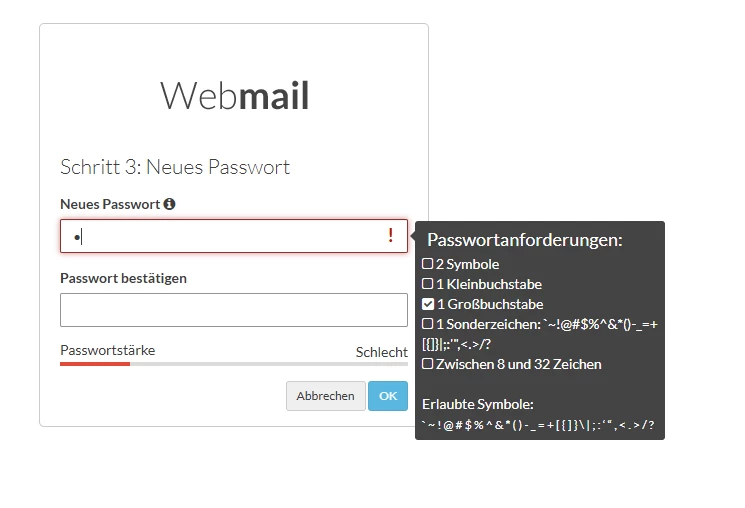Click the Schlecht strength label
The image size is (745, 508).
pos(381,352)
